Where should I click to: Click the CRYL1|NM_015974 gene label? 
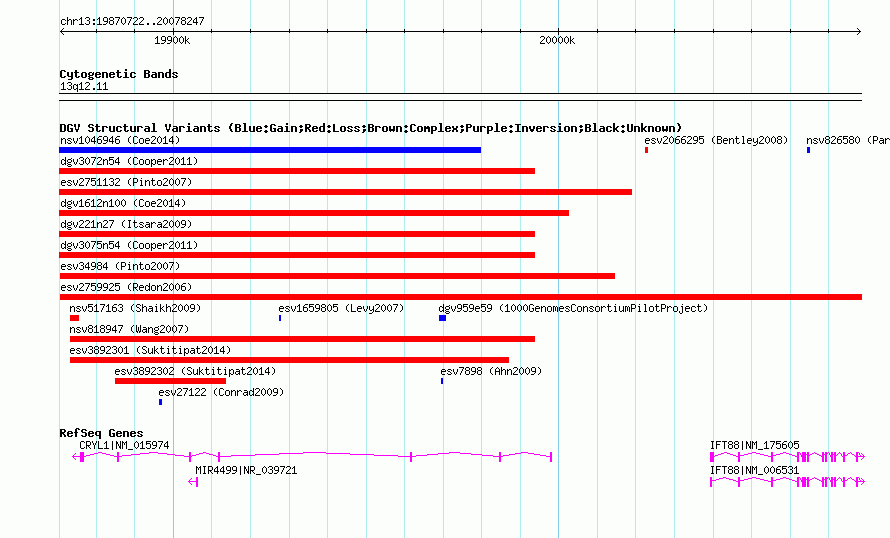(124, 445)
